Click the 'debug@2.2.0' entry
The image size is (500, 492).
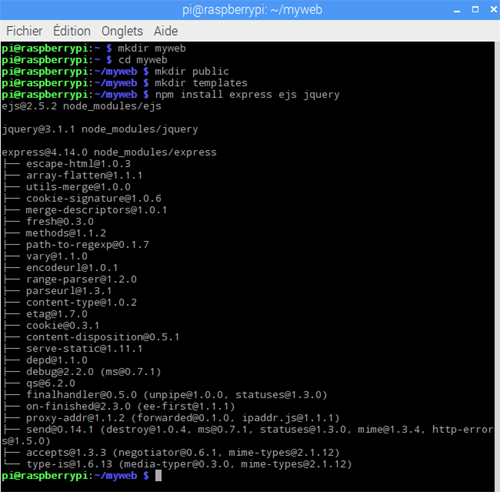pyautogui.click(x=60, y=372)
